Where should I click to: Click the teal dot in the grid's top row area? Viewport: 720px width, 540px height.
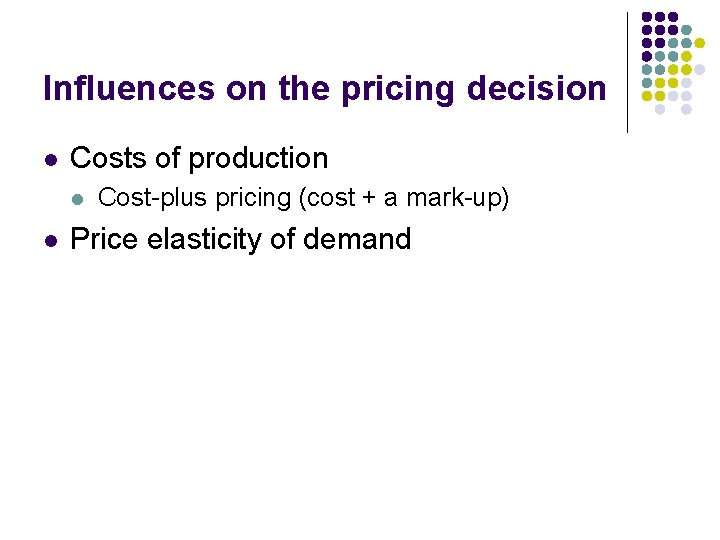pos(686,30)
